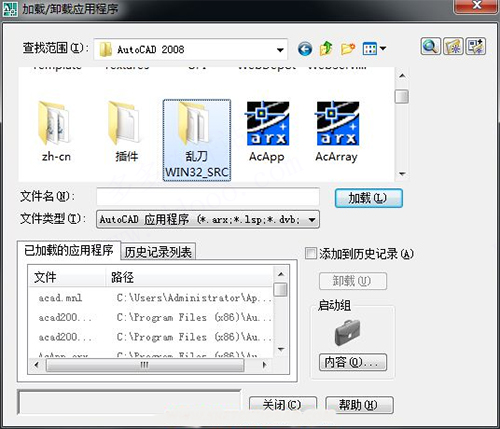Image resolution: width=500 pixels, height=429 pixels.
Task: Select the AcArray arx file
Action: pyautogui.click(x=337, y=131)
